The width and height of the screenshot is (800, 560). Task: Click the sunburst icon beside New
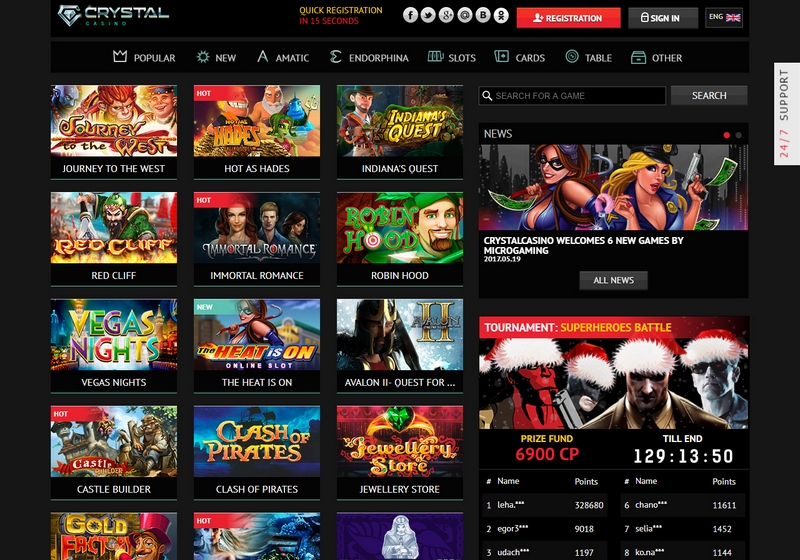point(203,57)
